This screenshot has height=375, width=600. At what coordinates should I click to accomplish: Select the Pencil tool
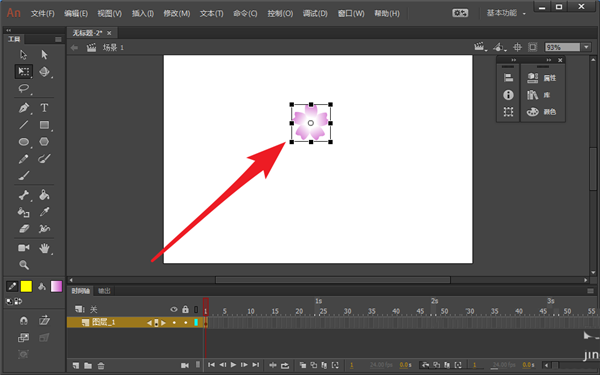tap(24, 159)
